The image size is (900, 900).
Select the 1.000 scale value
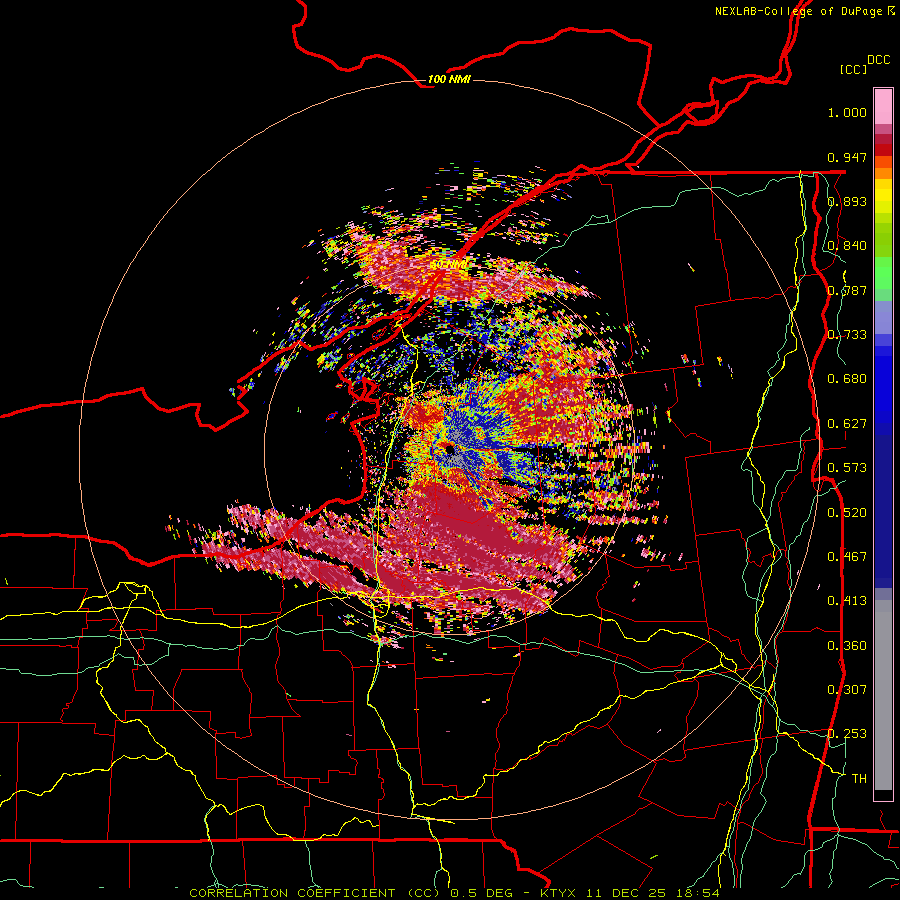[x=847, y=112]
